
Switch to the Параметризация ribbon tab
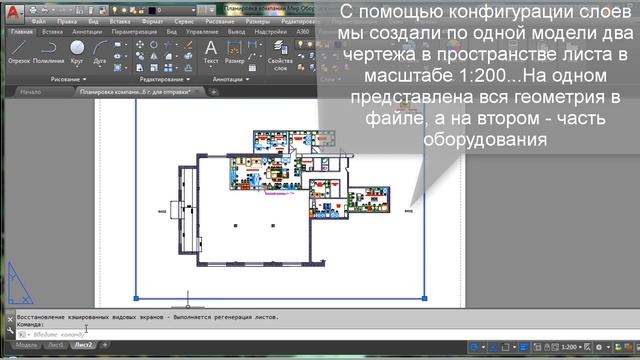tap(134, 32)
